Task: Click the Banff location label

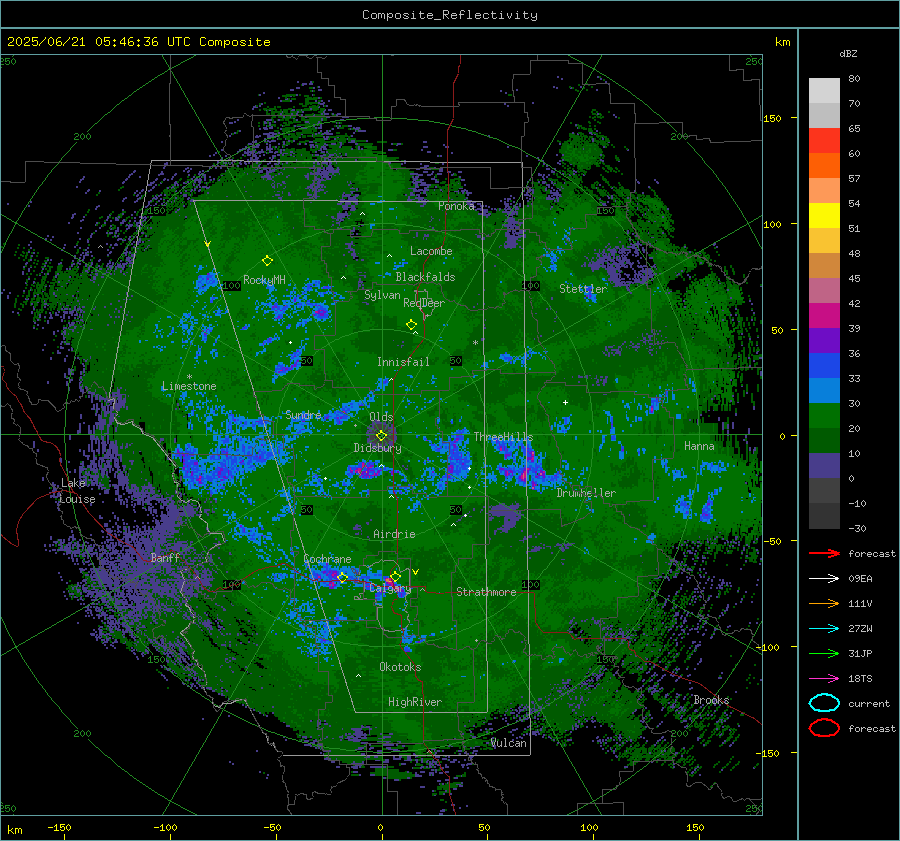Action: (165, 557)
